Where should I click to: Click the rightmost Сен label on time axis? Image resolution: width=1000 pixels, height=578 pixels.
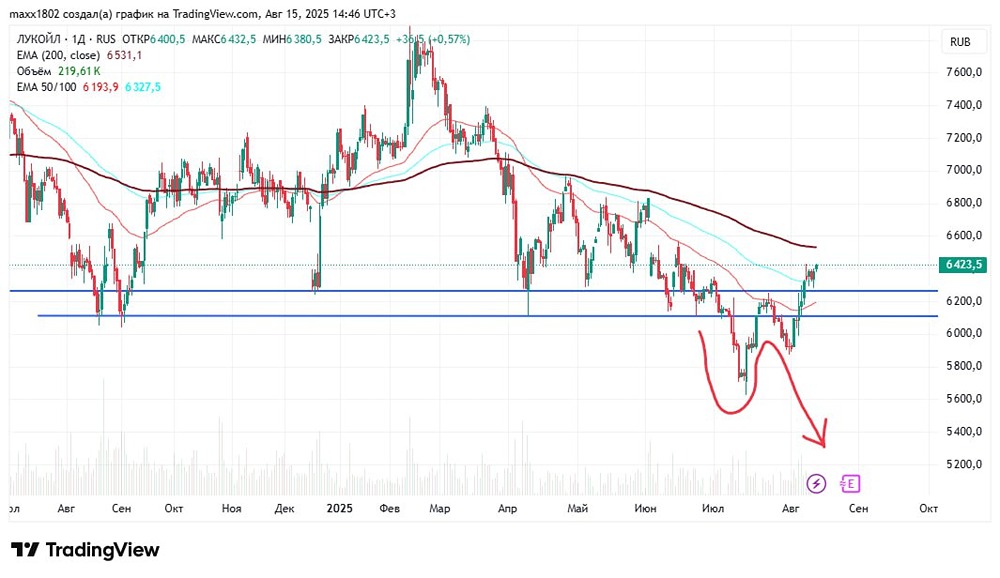coord(858,508)
